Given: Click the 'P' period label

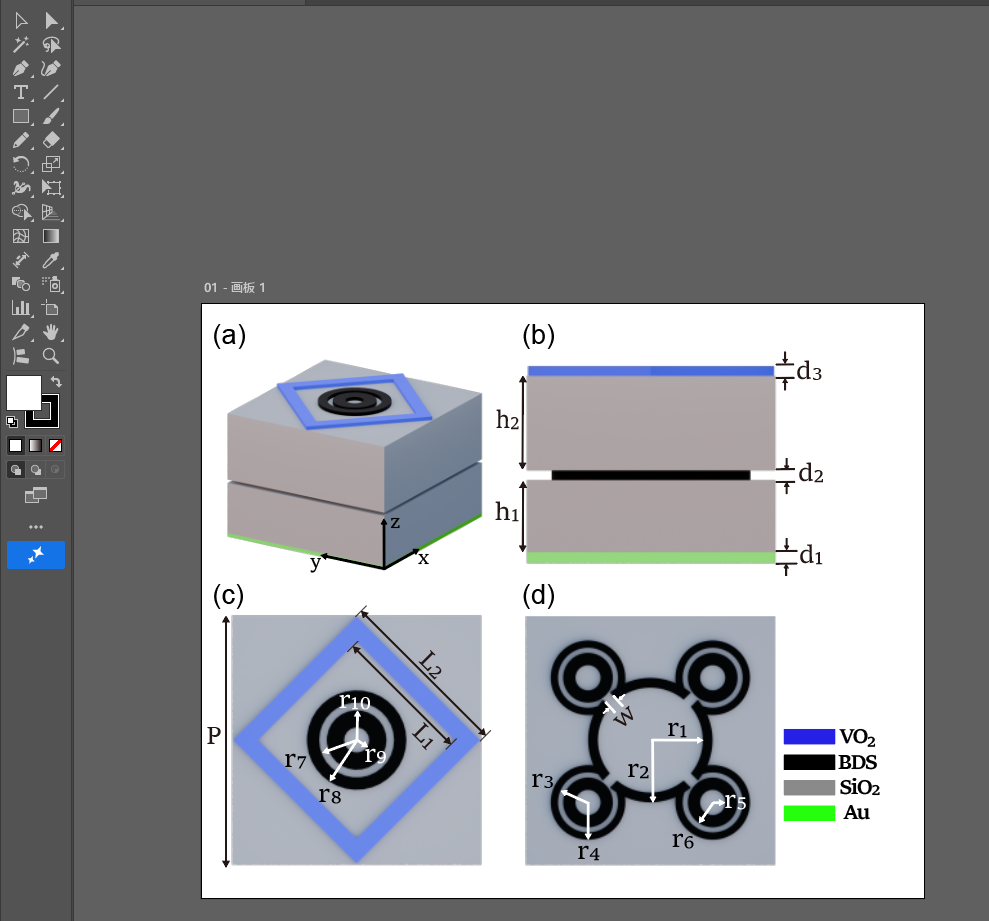Looking at the screenshot, I should point(214,736).
